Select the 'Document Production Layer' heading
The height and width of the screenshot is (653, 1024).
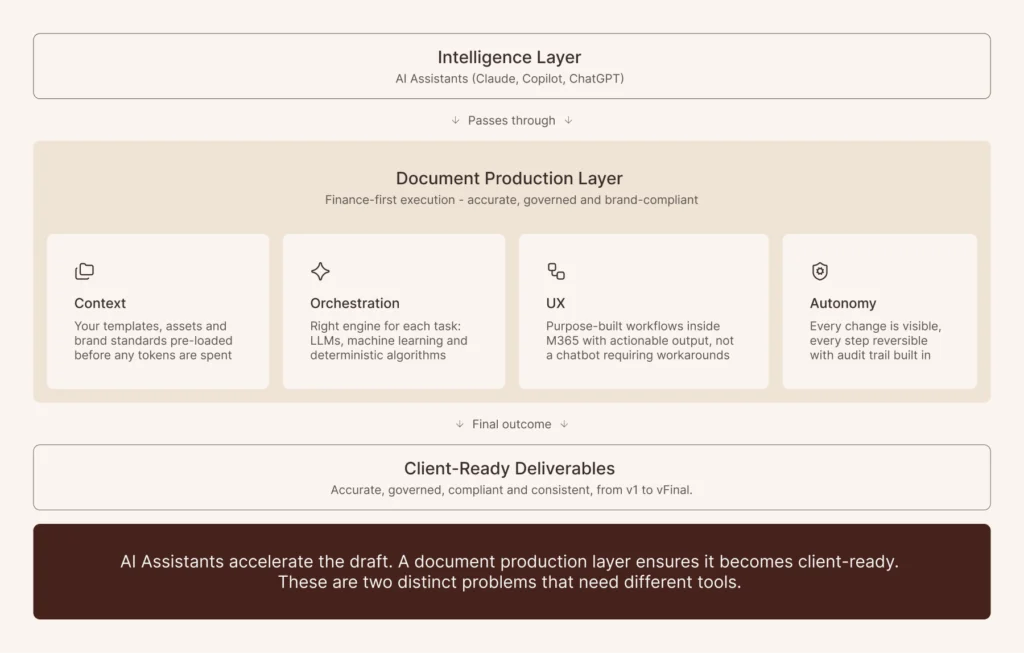pyautogui.click(x=509, y=178)
